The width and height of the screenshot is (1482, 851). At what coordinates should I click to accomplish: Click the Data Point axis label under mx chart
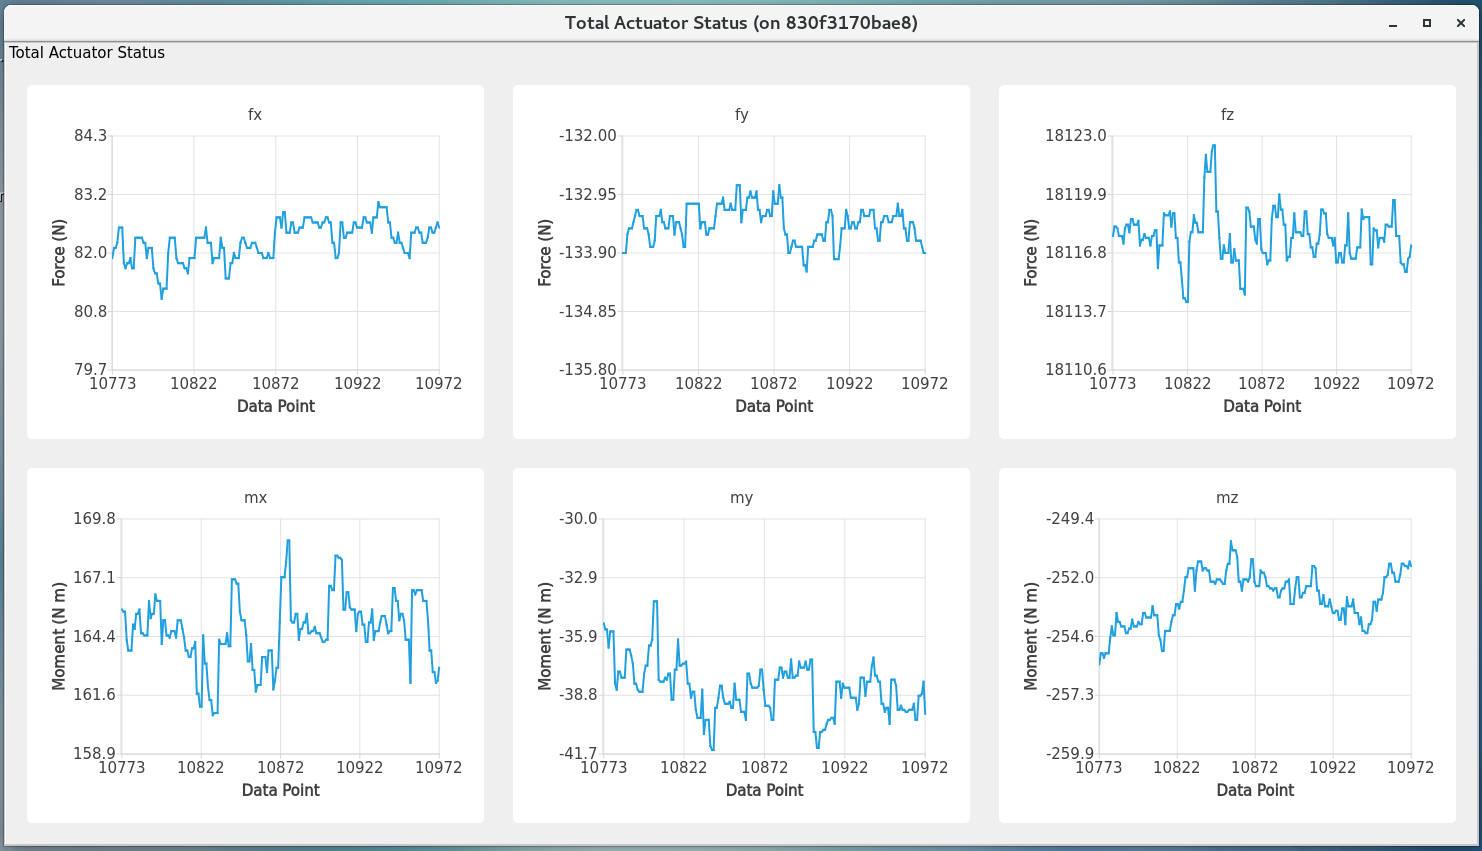coord(280,790)
